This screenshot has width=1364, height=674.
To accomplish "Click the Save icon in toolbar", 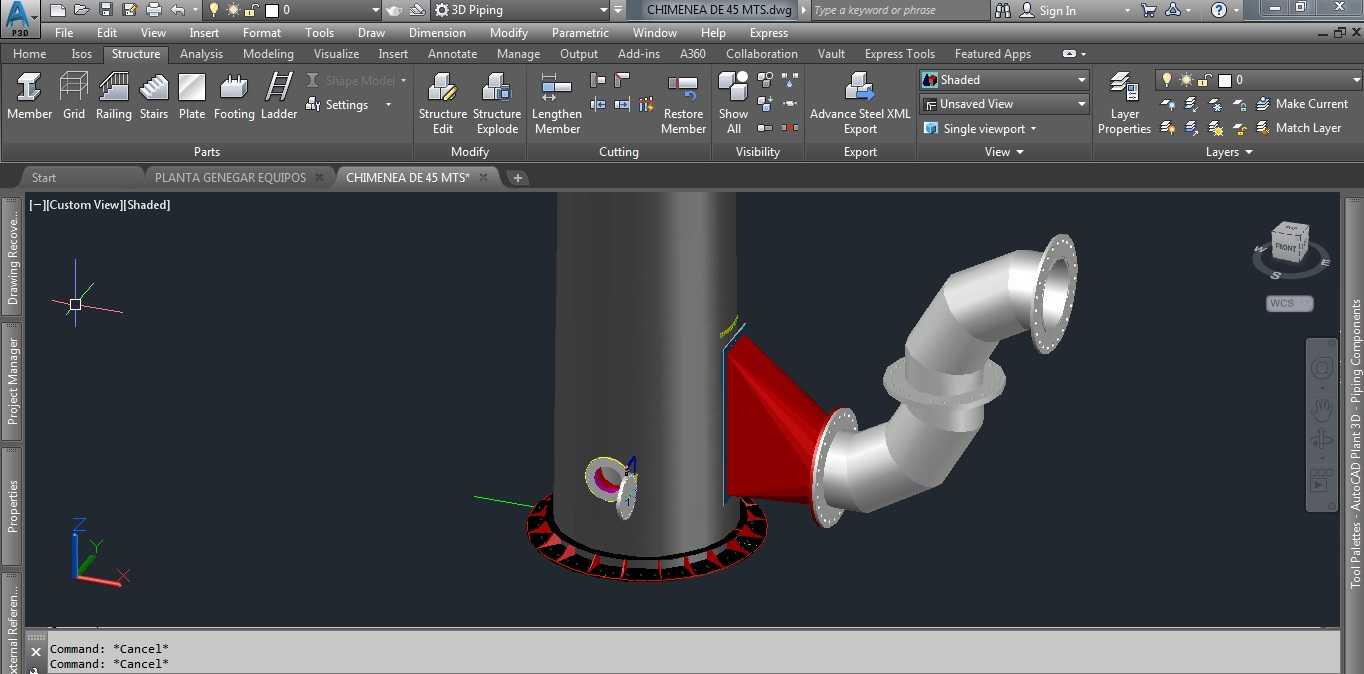I will 106,10.
